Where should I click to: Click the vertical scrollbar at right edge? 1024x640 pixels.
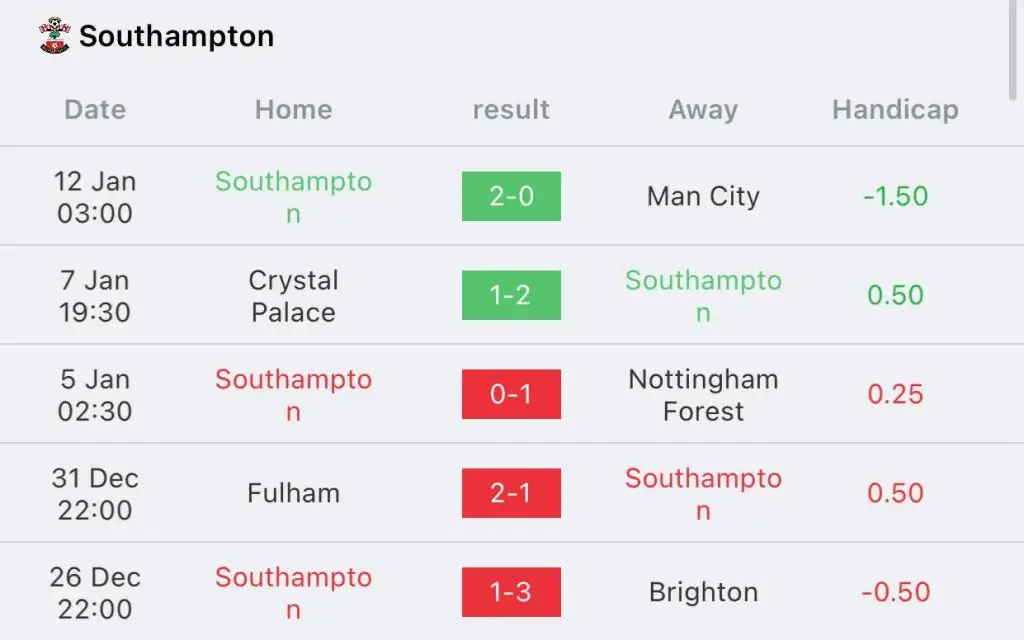[x=1012, y=51]
